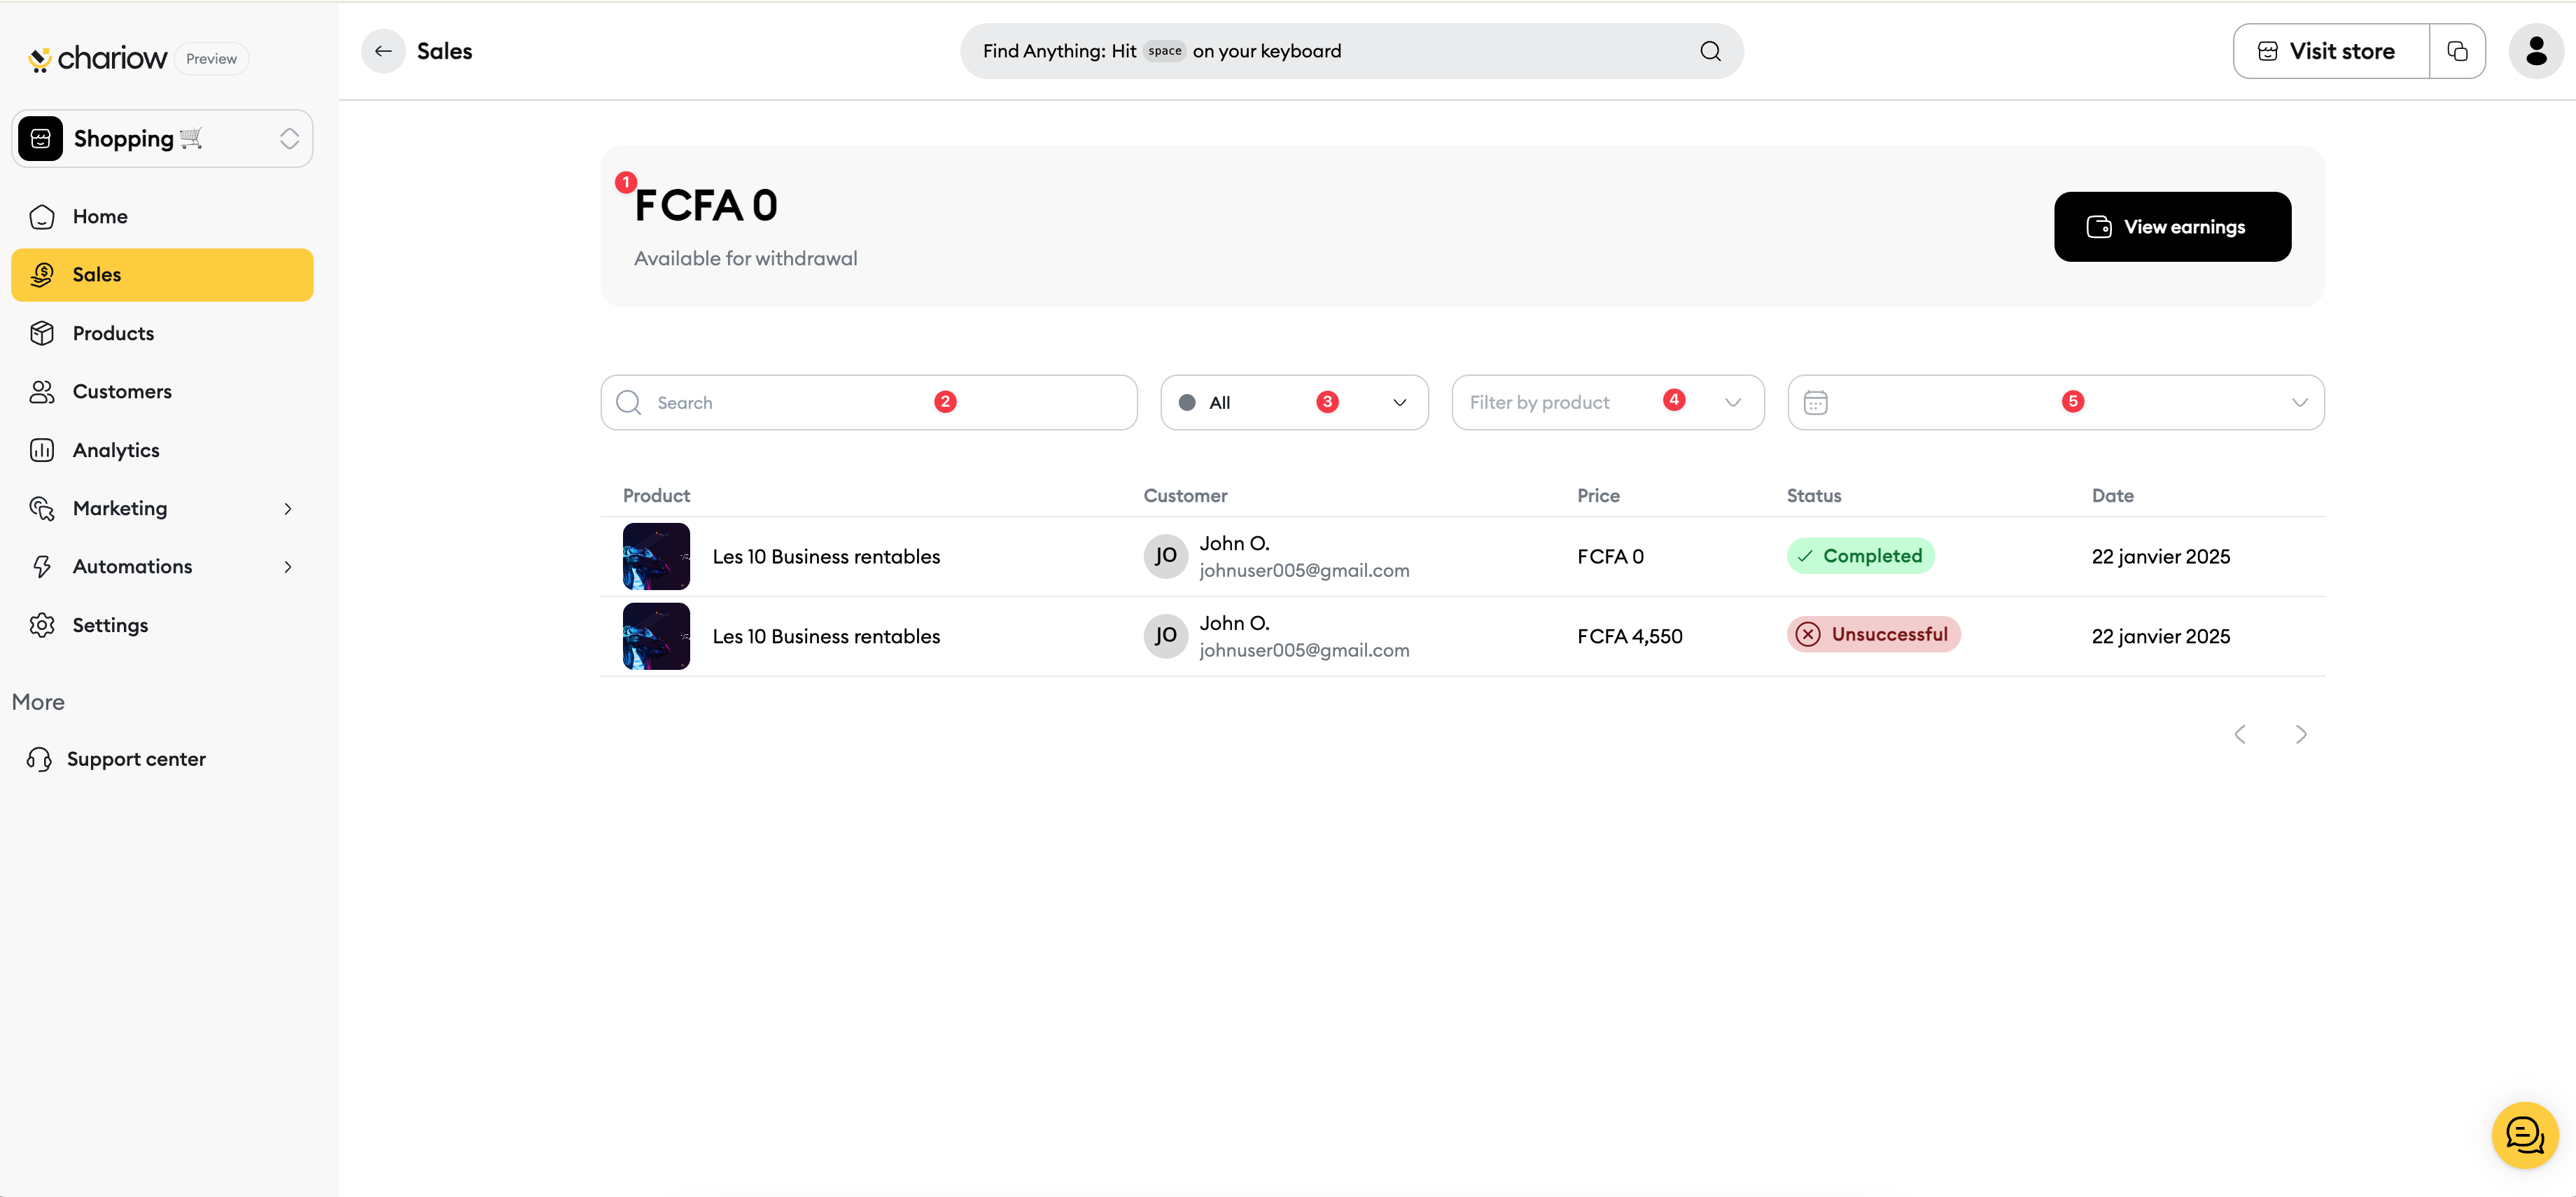Focus the sales Search field
Image resolution: width=2576 pixels, height=1197 pixels.
click(868, 403)
